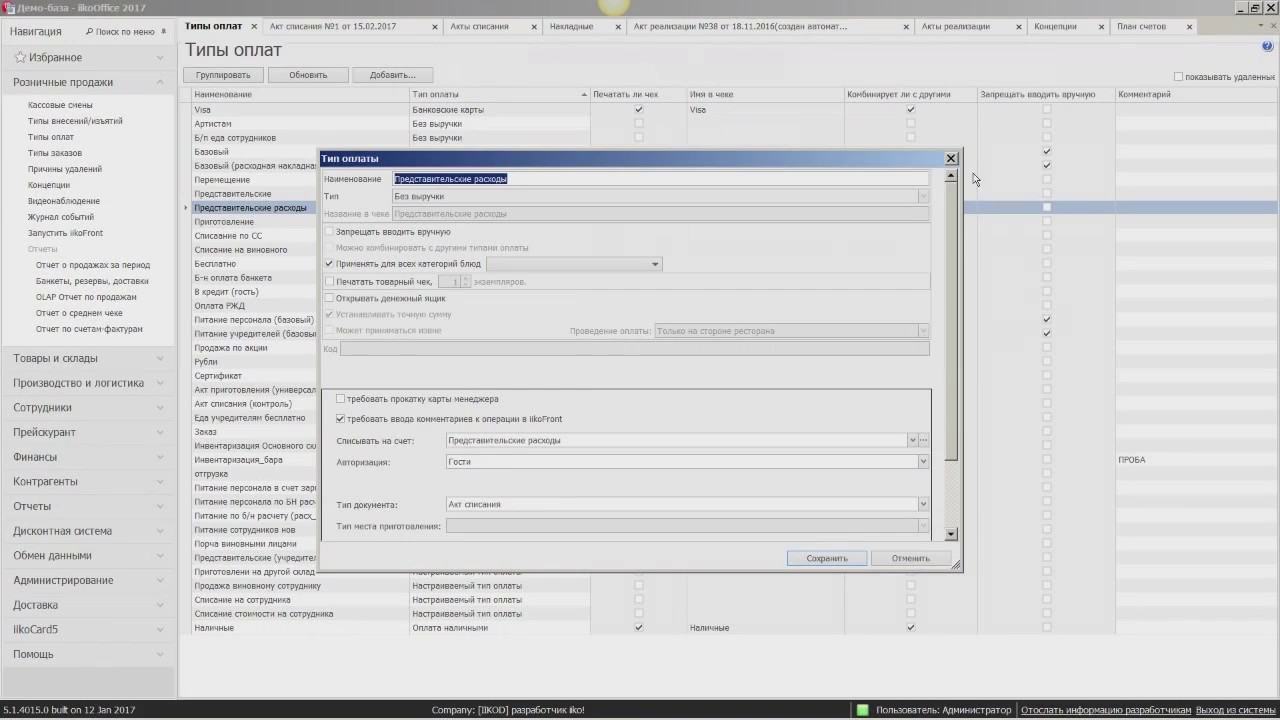Click the dialog scrollbar up arrow

pos(950,176)
